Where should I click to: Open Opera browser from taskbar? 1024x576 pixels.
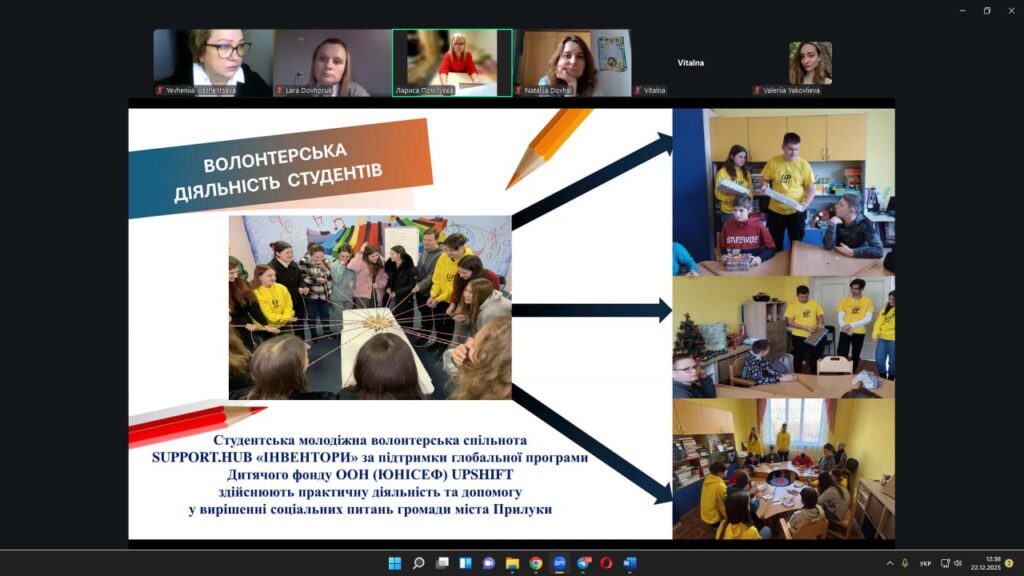pyautogui.click(x=606, y=563)
